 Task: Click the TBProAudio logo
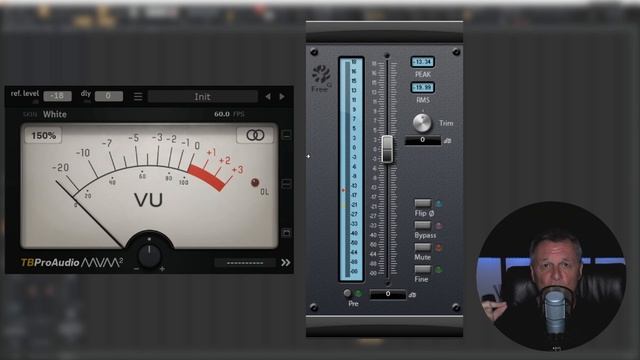click(50, 262)
